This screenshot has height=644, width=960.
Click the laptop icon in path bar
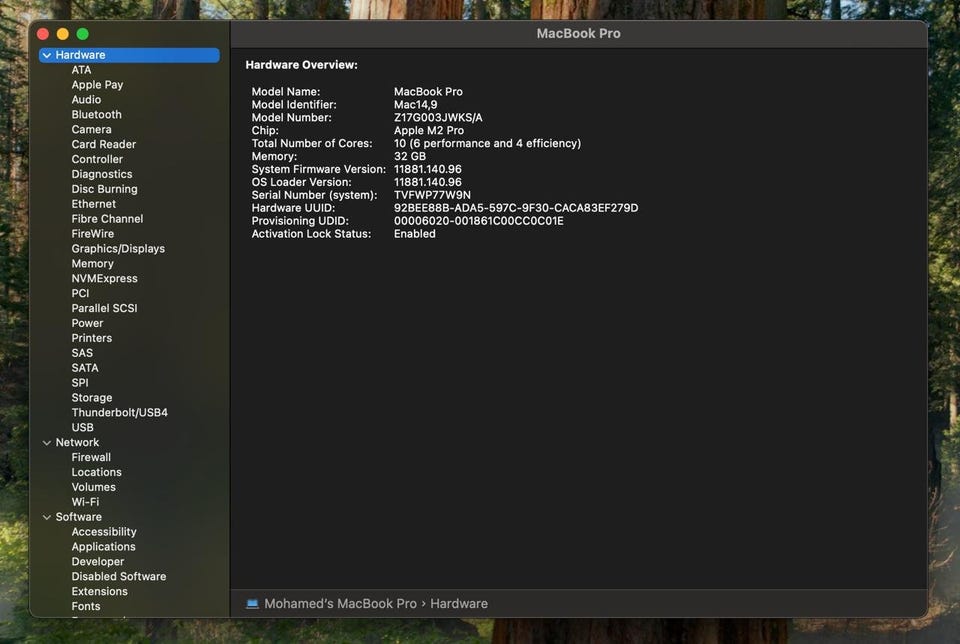pyautogui.click(x=252, y=604)
